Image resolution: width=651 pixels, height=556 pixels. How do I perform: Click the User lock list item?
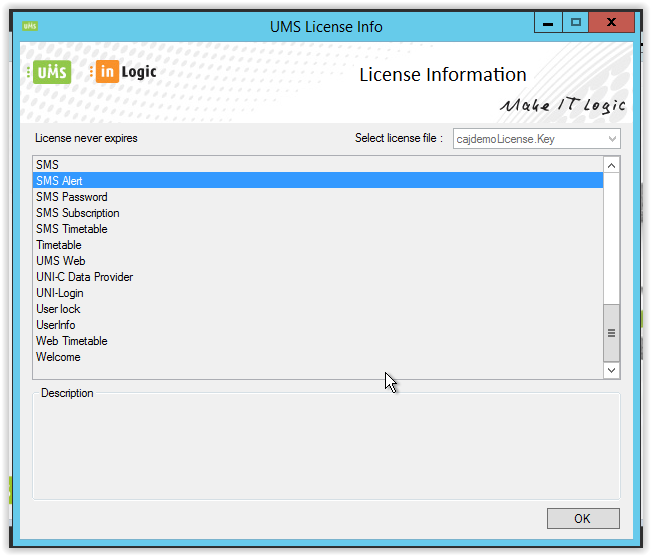coord(58,309)
